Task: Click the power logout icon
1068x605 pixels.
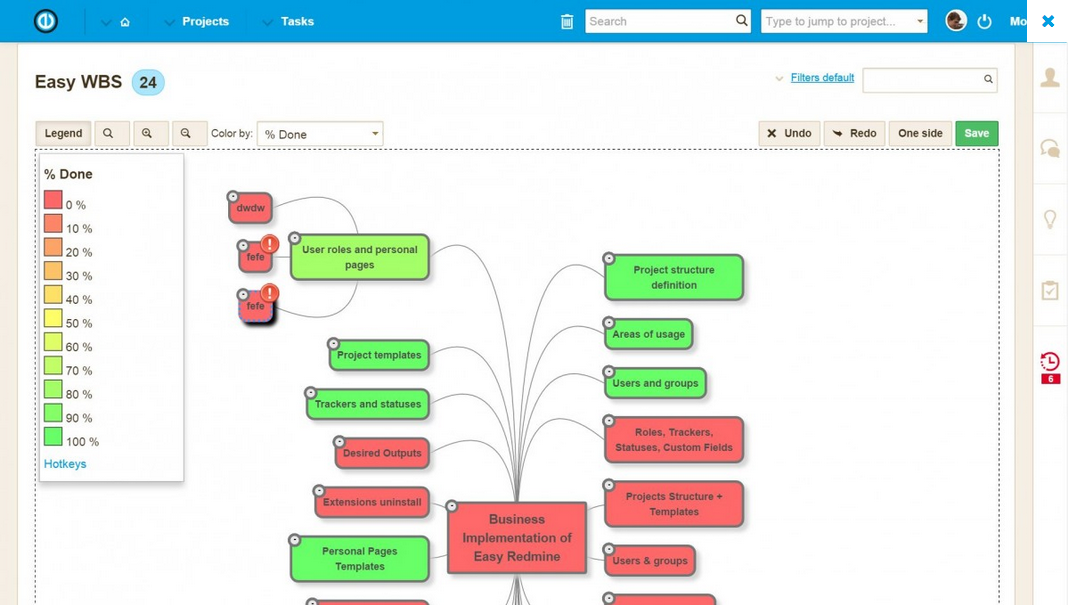Action: click(x=984, y=21)
